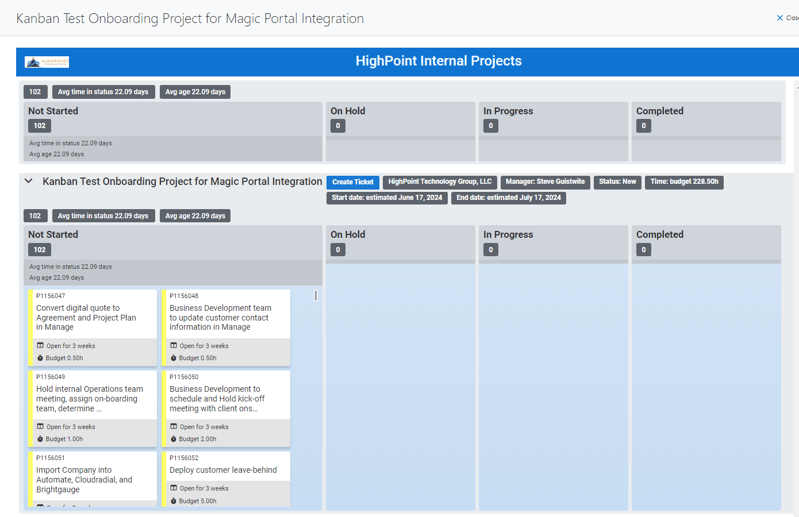
Task: Click the top summary Avg time in status badge
Action: (x=103, y=92)
